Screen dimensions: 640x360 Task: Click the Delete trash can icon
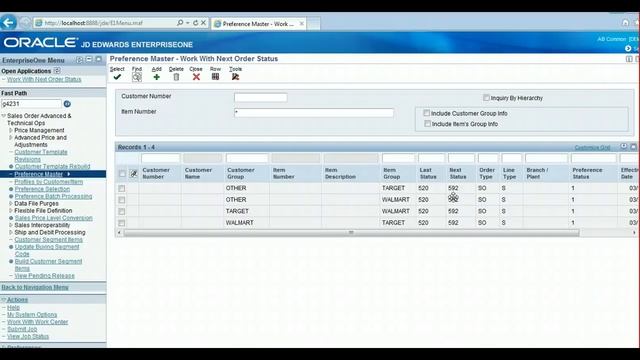(x=176, y=77)
